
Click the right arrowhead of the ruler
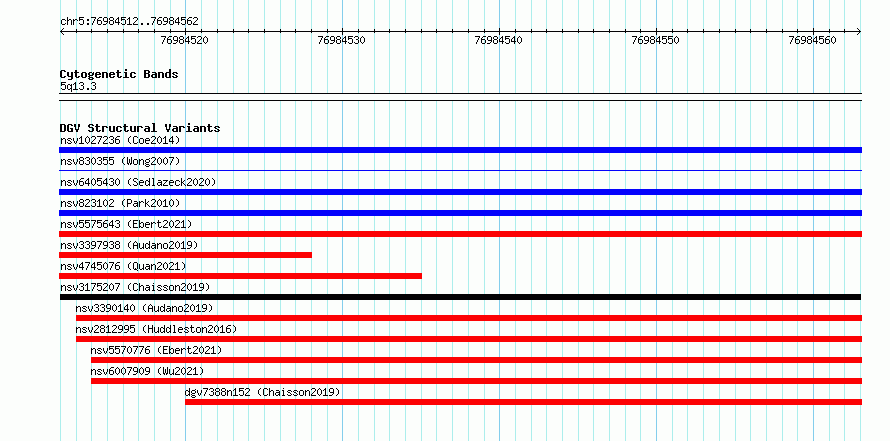tap(859, 32)
